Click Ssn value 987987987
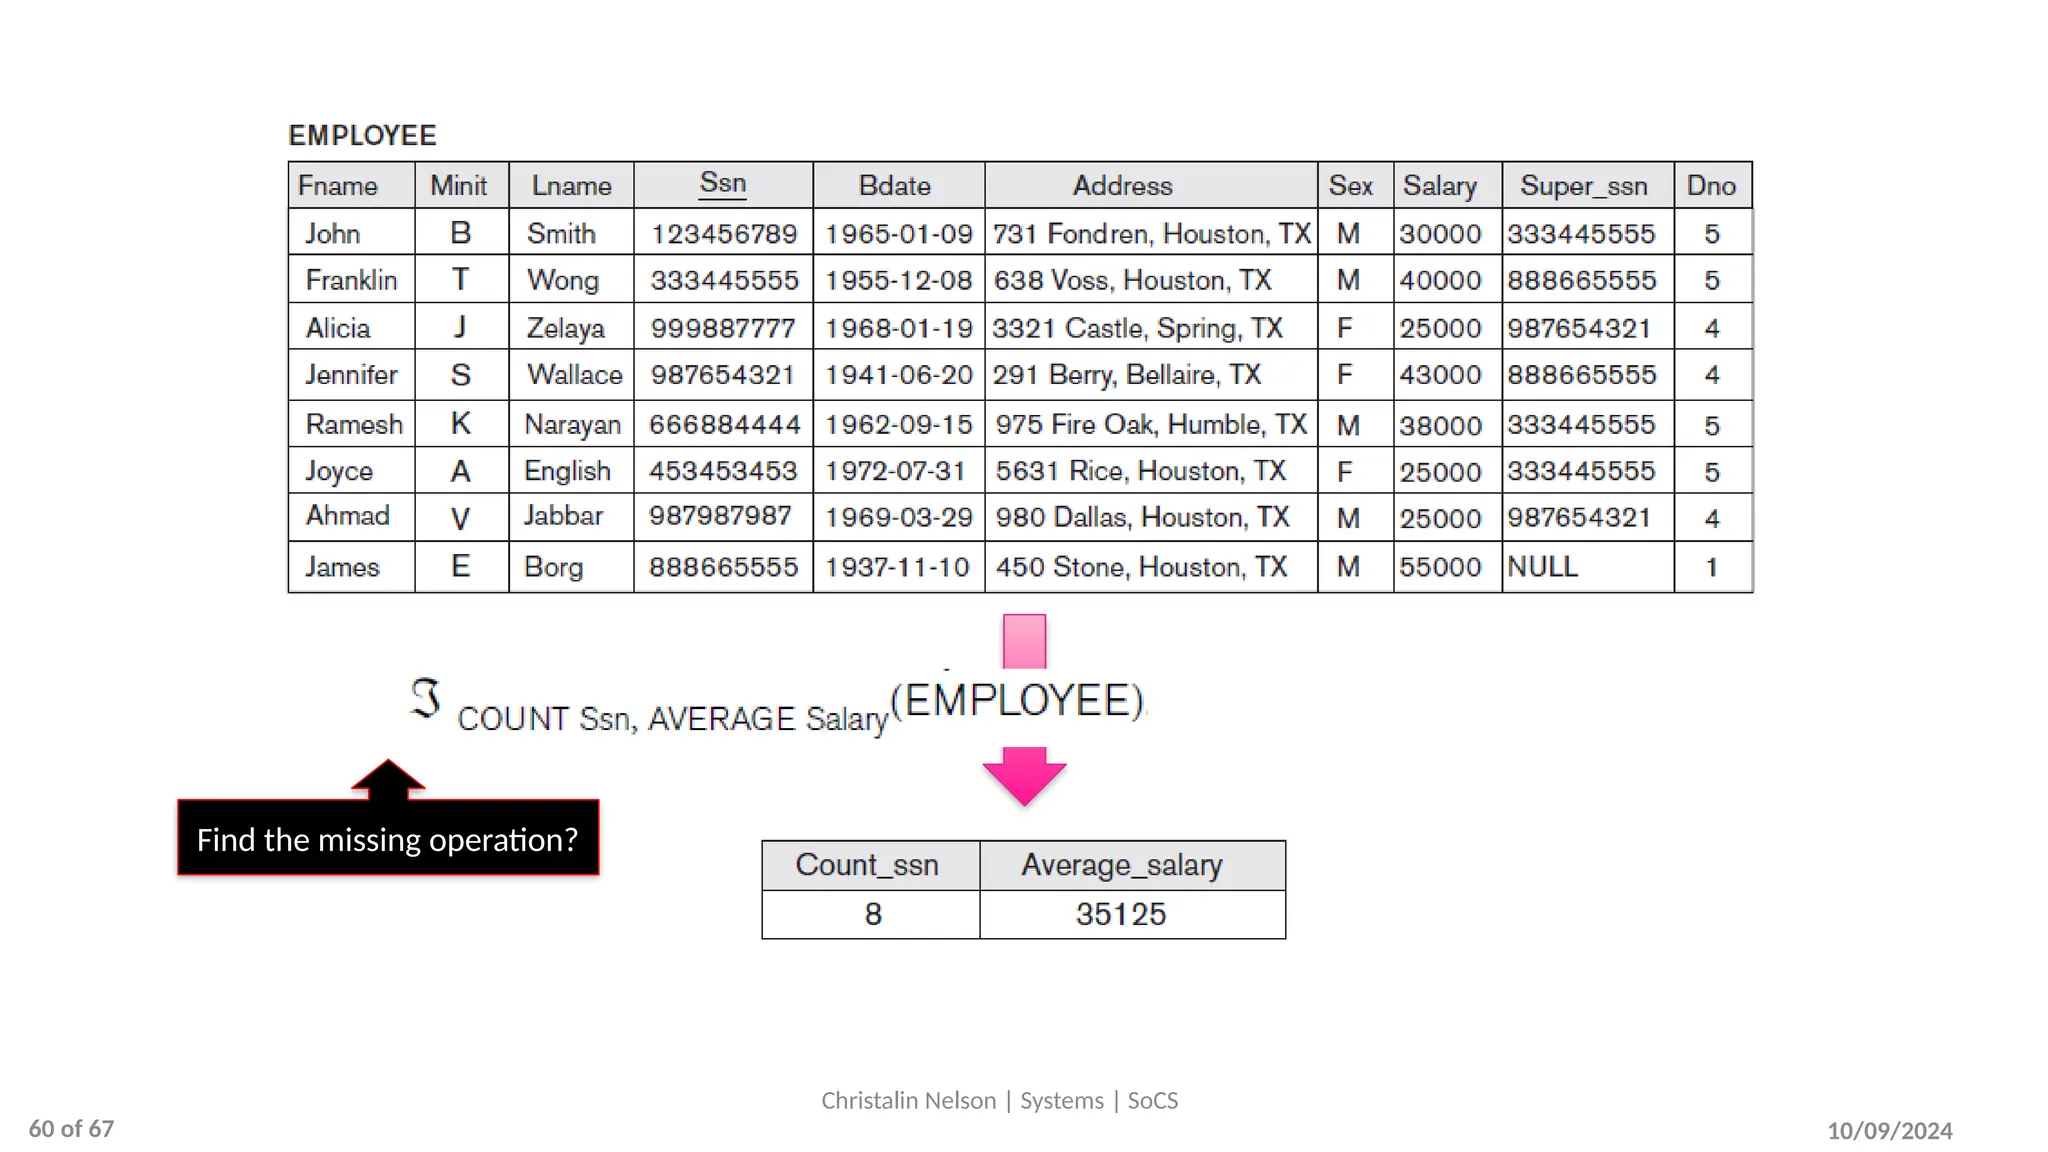 (x=720, y=516)
